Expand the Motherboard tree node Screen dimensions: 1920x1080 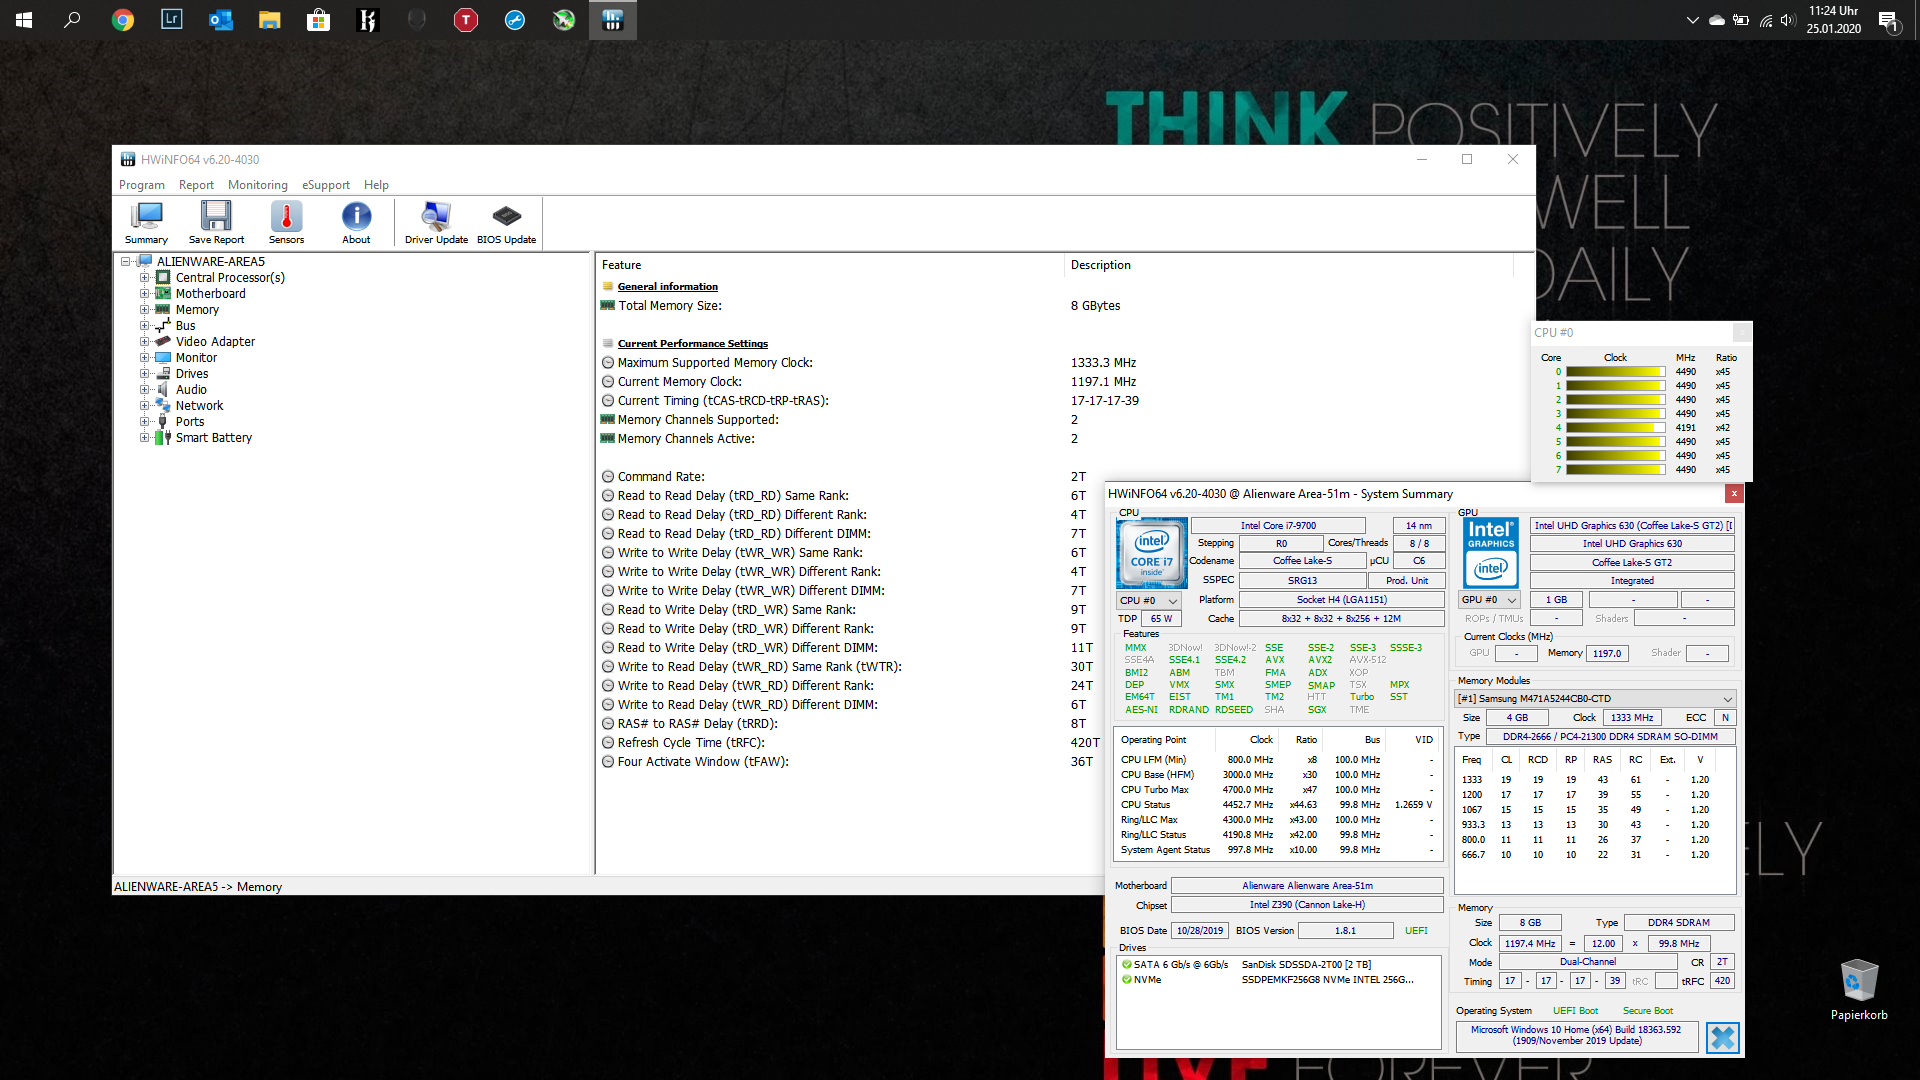pos(144,294)
